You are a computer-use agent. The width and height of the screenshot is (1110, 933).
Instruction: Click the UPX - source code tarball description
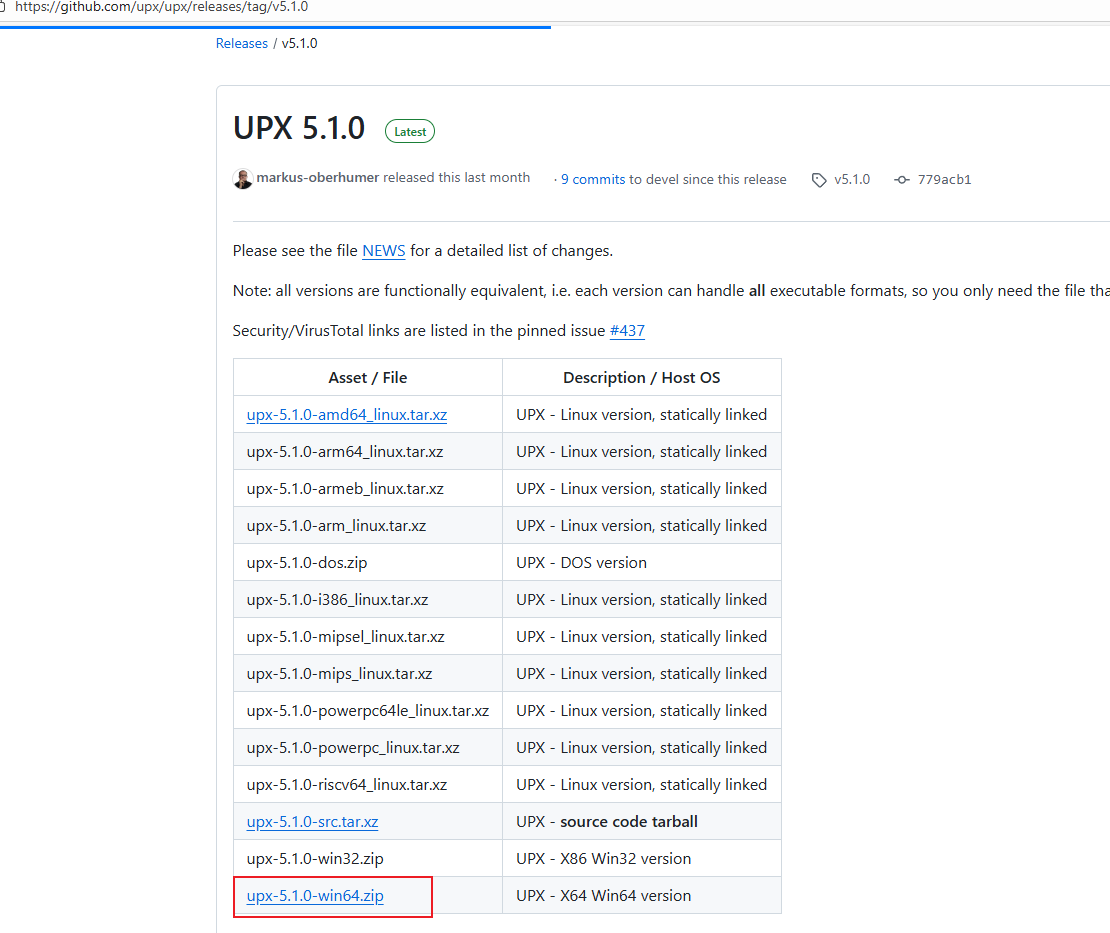607,822
